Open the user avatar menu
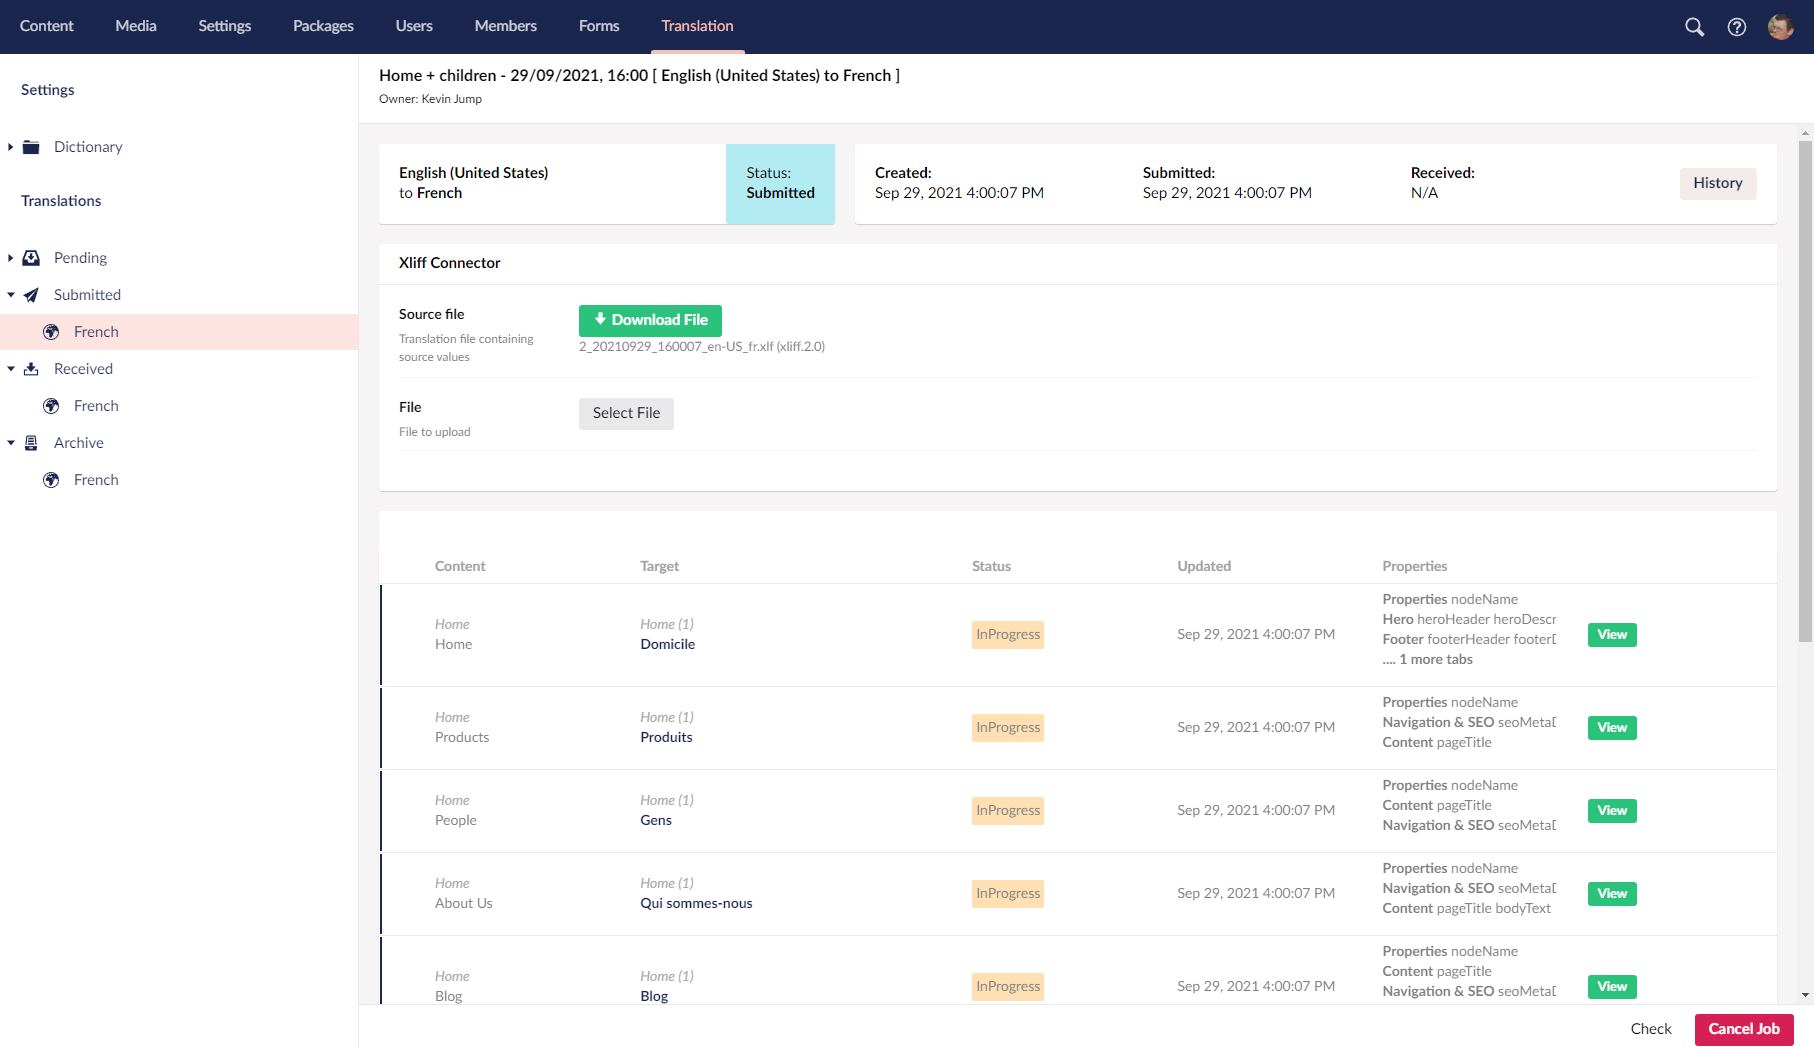Screen dimensions: 1814x1048 click(1780, 27)
